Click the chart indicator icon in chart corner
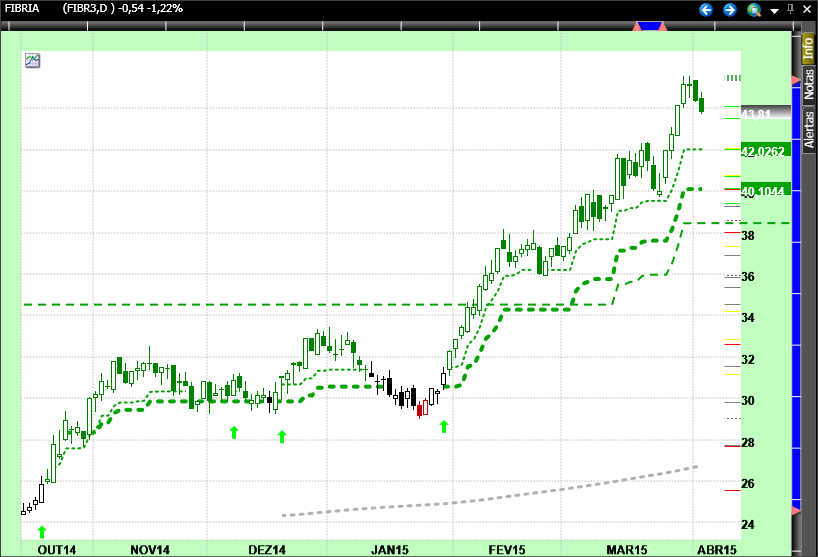The image size is (818, 557). coord(32,60)
